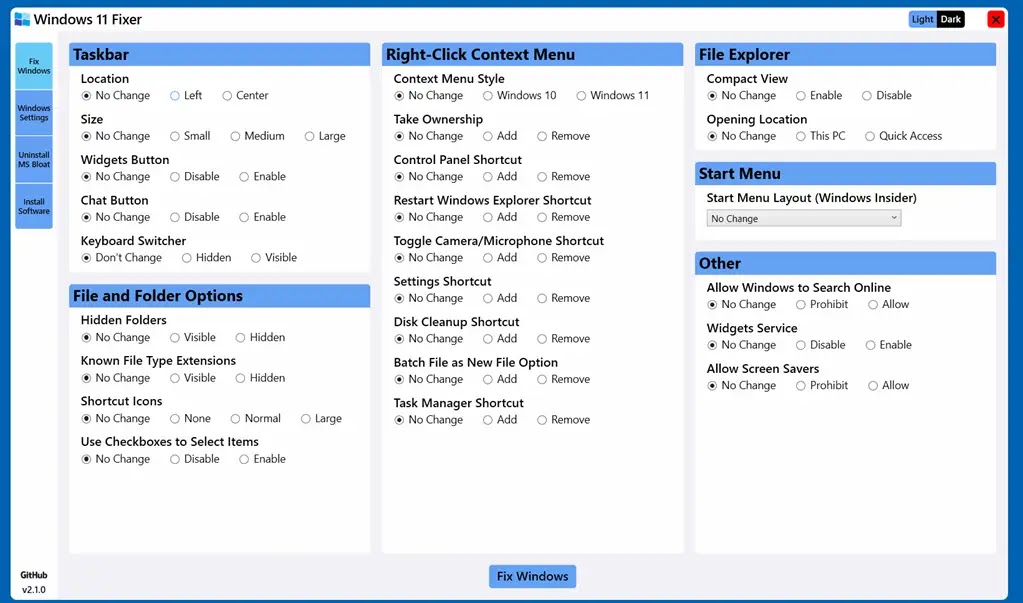Disable the Widgets Button
This screenshot has width=1023, height=603.
pyautogui.click(x=194, y=176)
